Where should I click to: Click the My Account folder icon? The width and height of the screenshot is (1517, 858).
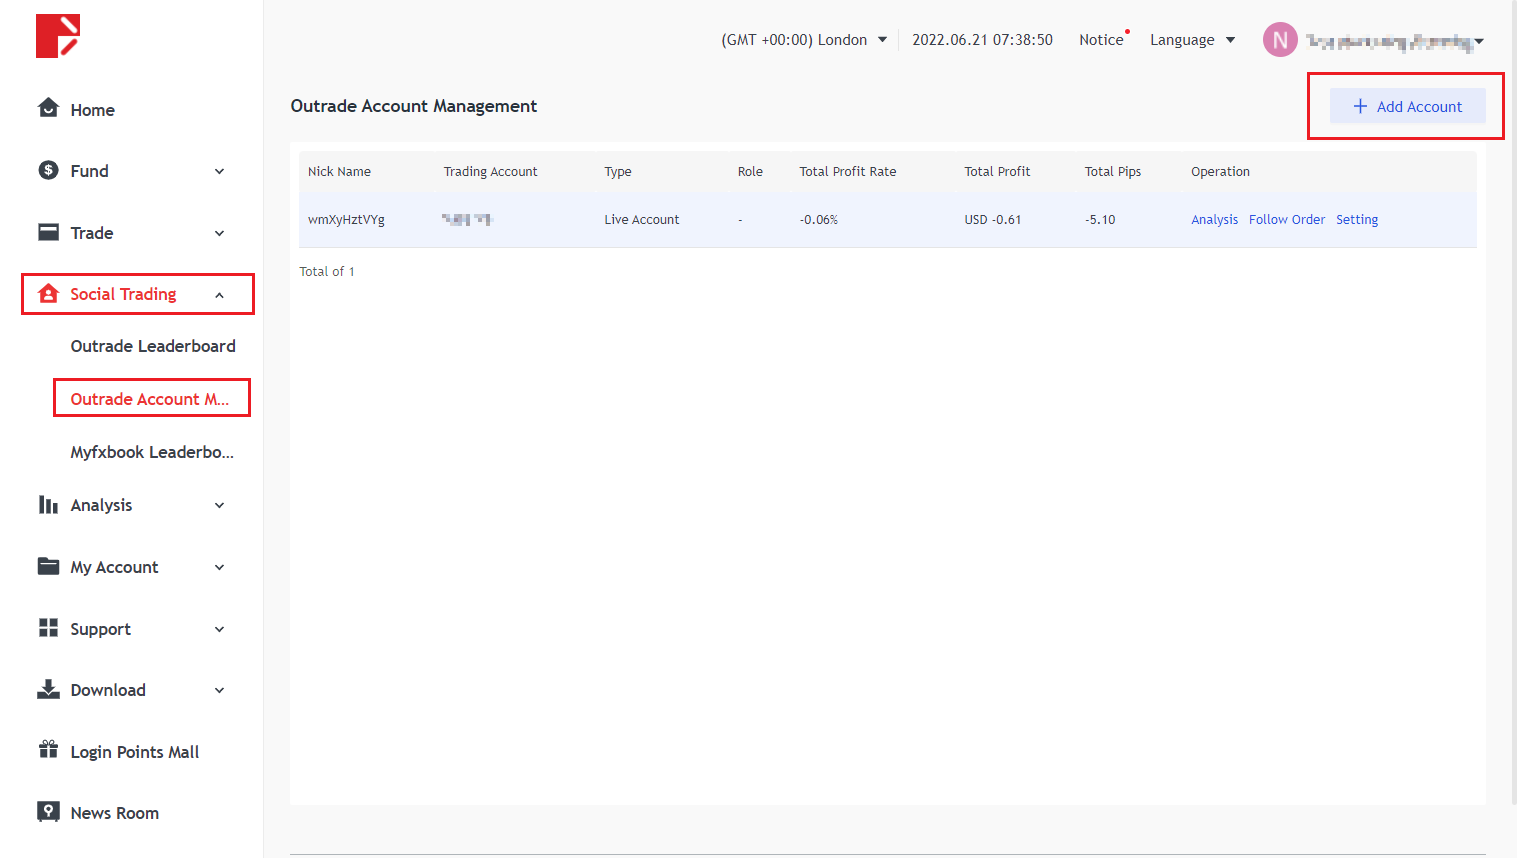tap(48, 566)
